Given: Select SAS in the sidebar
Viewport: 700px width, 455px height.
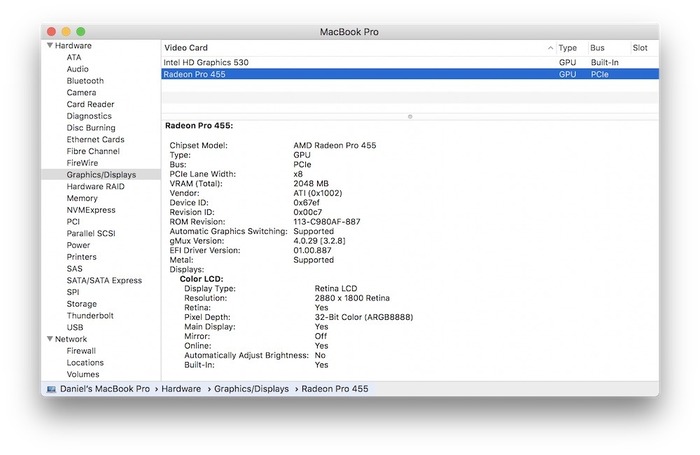Looking at the screenshot, I should click(x=75, y=268).
